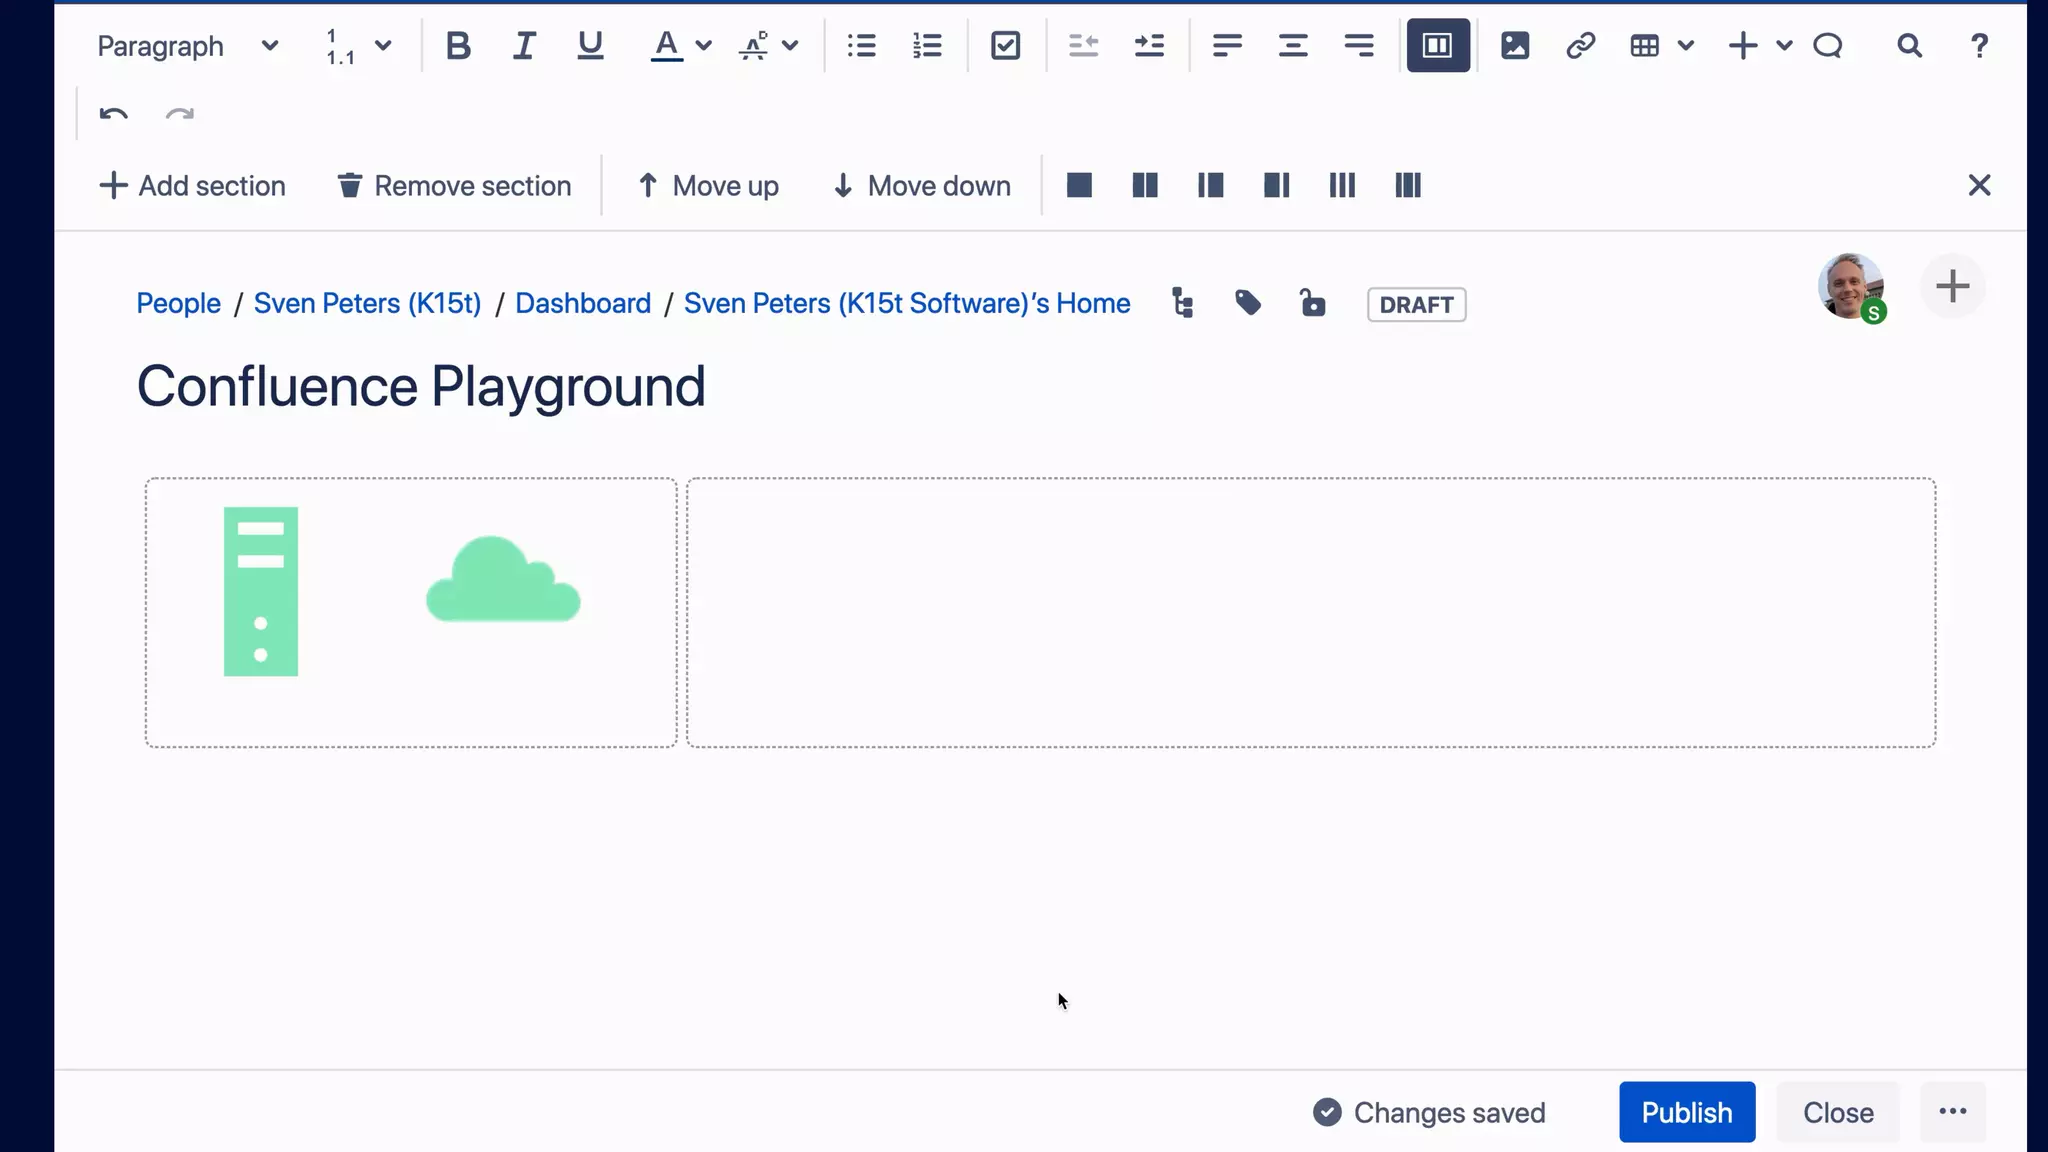The width and height of the screenshot is (2048, 1152).
Task: Select right sidebar layout
Action: click(1277, 185)
